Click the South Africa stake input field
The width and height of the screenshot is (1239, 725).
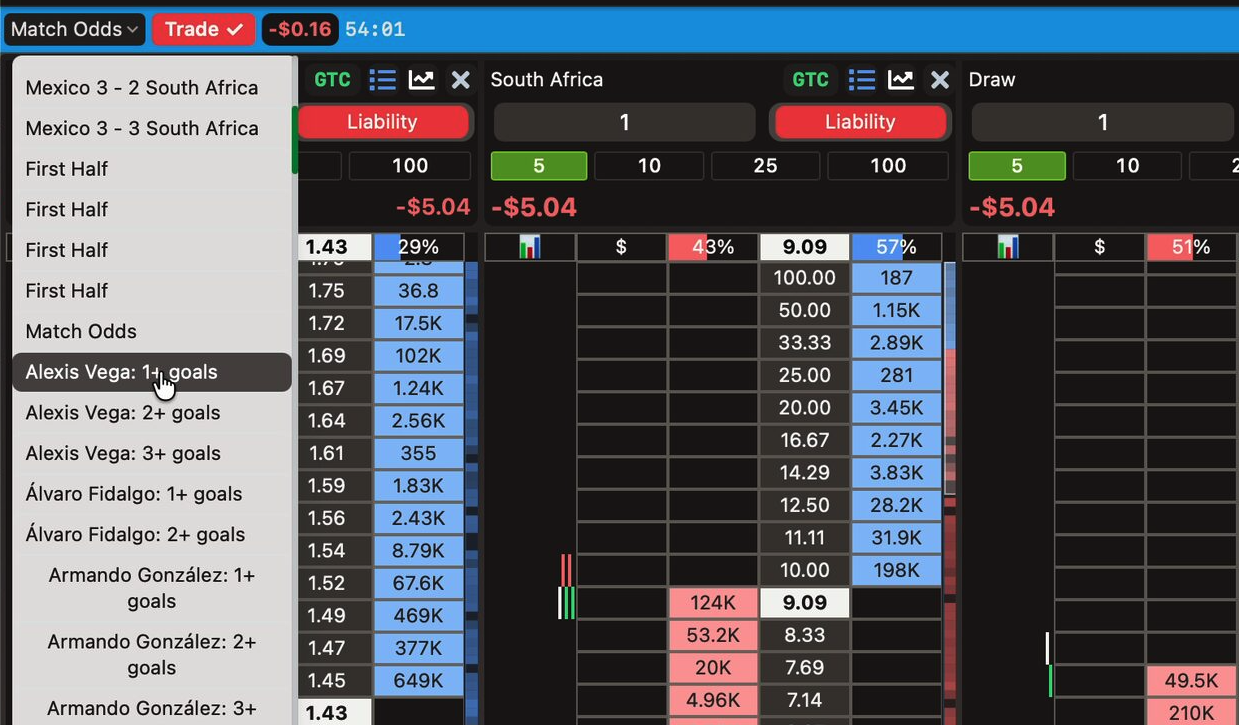click(x=624, y=122)
